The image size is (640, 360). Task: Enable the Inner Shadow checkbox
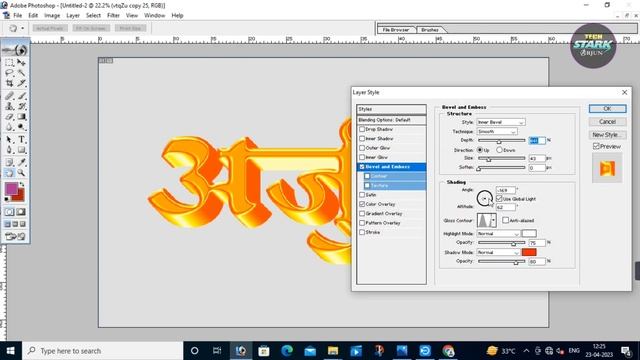tap(362, 138)
